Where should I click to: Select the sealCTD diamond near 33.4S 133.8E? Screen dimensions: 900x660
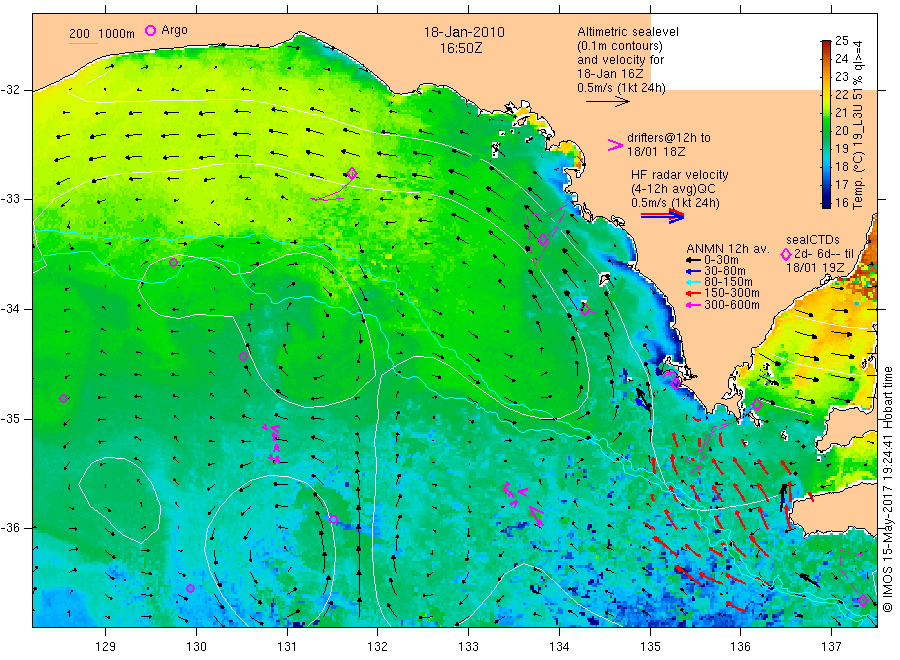click(x=543, y=240)
